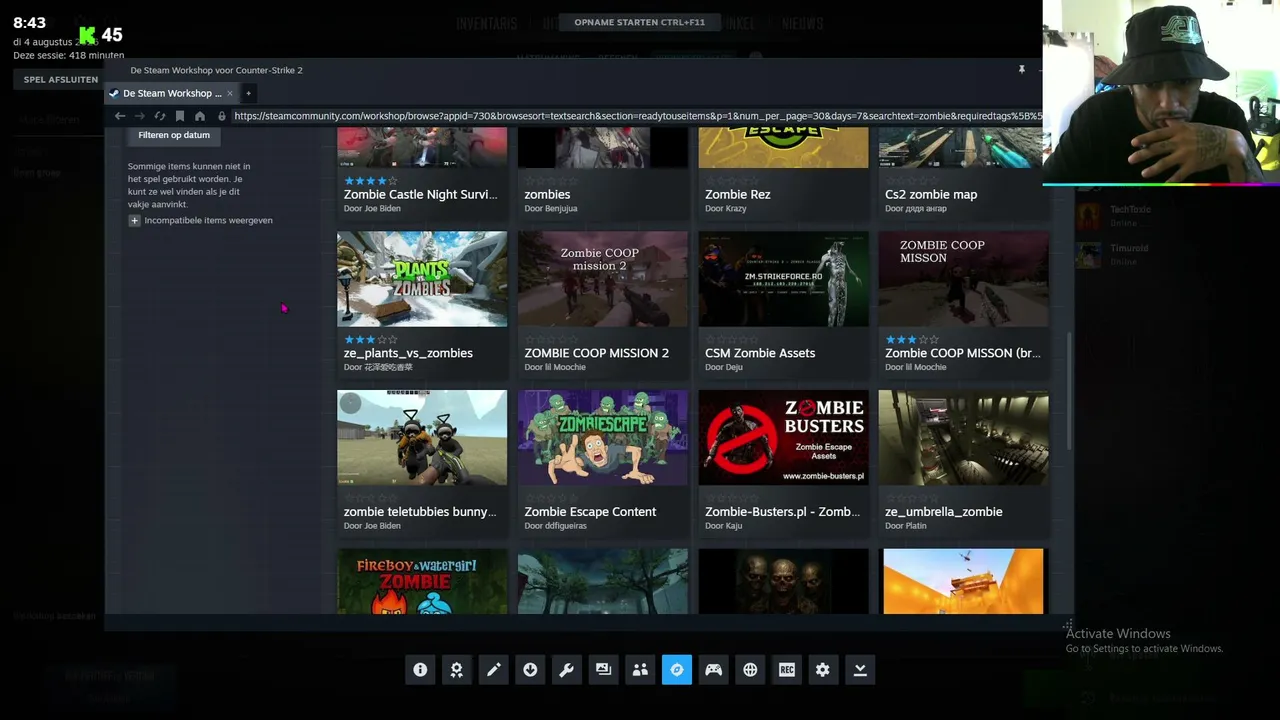Click author 'Door Kaju'

[724, 526]
